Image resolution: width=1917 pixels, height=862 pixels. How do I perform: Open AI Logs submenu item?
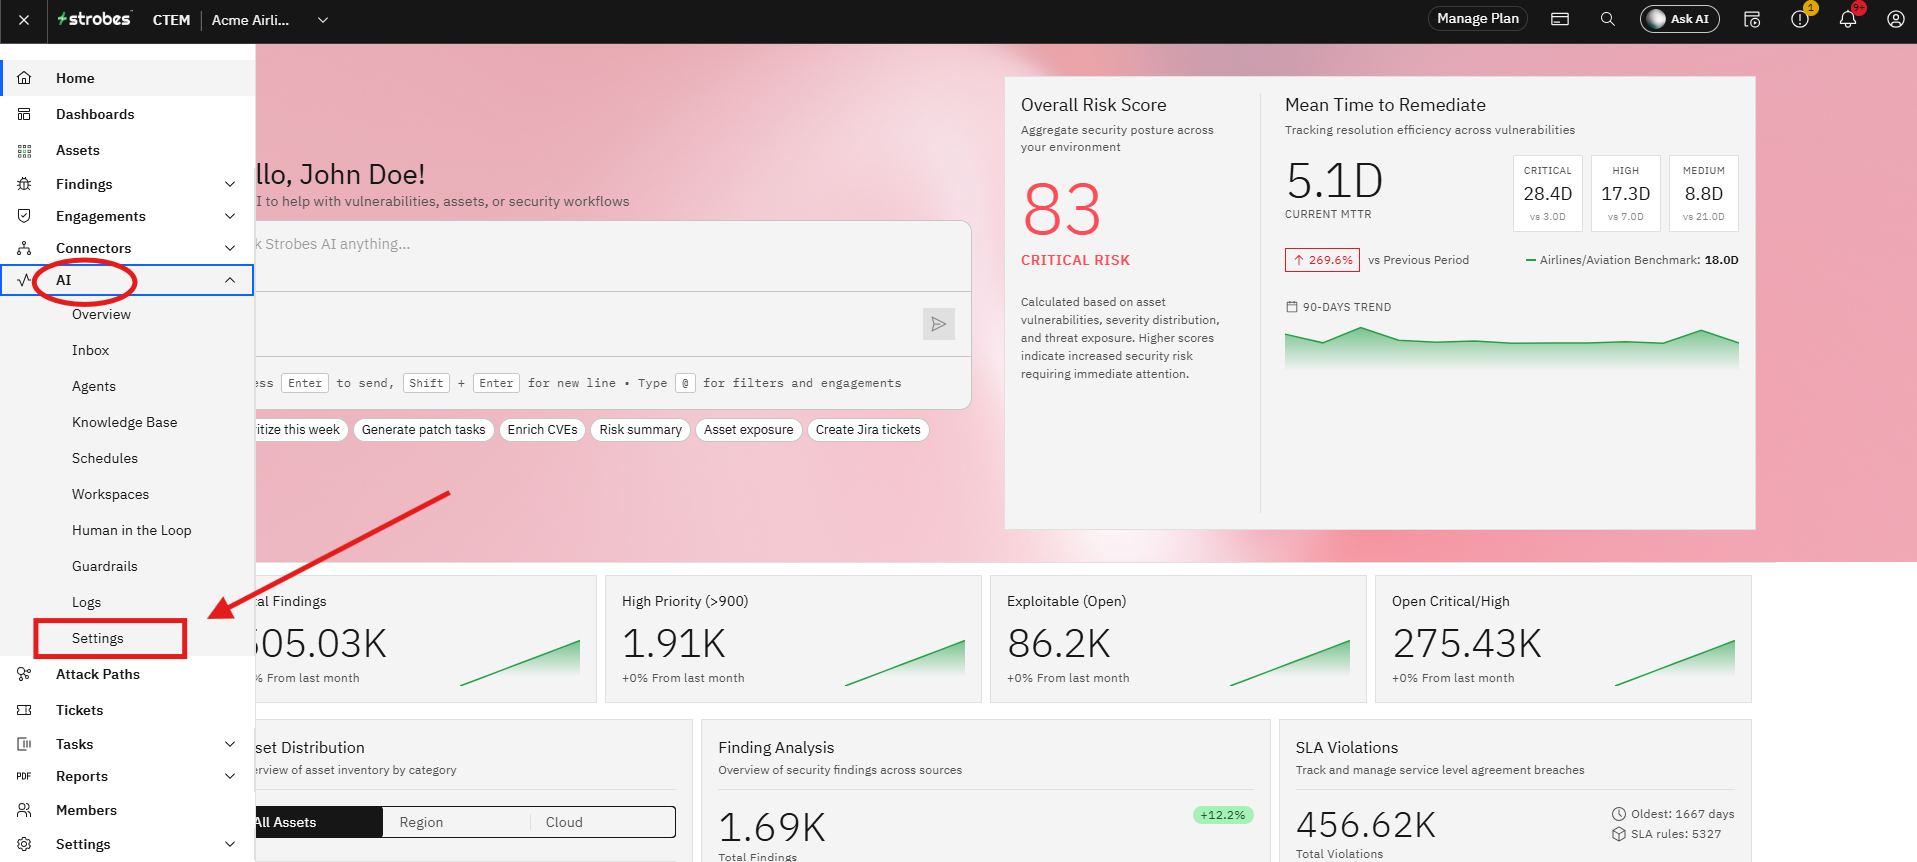[86, 602]
